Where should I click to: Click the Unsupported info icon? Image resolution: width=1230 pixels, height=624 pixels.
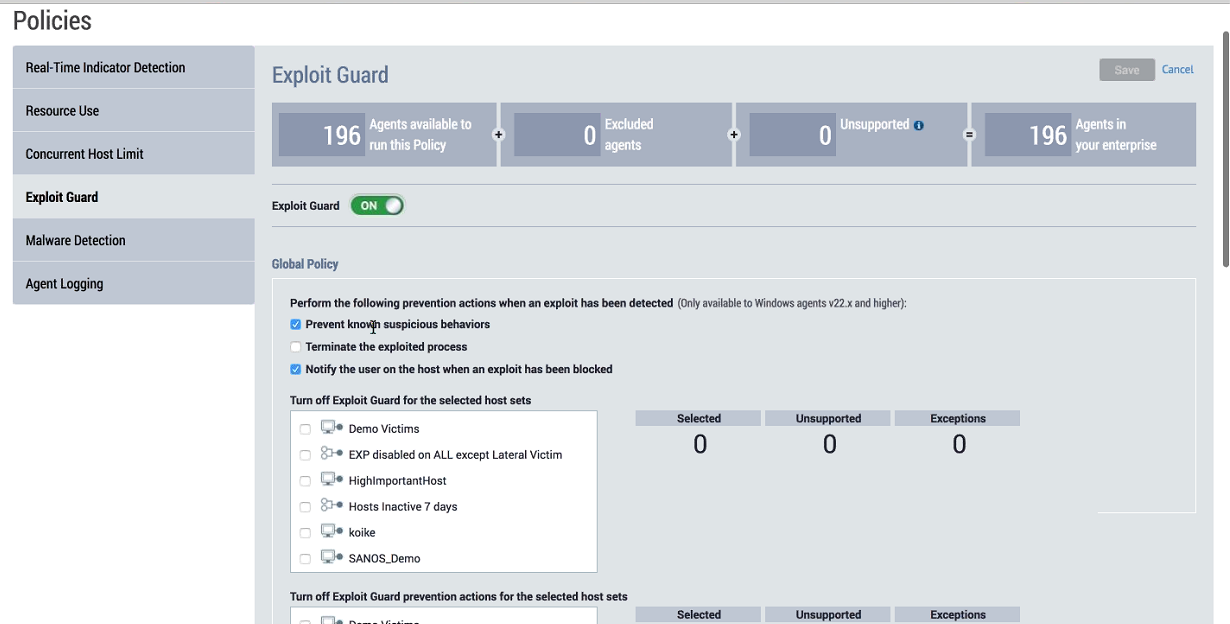point(919,125)
